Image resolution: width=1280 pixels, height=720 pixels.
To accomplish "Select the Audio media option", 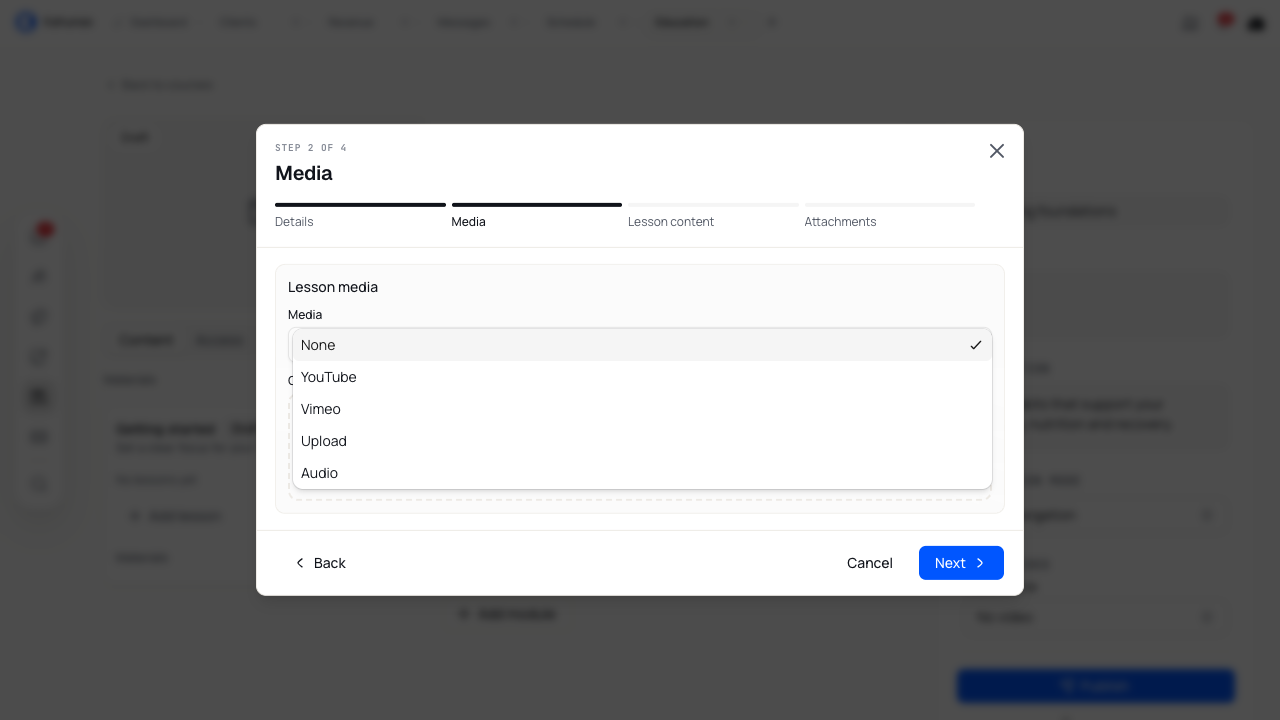I will pyautogui.click(x=642, y=473).
